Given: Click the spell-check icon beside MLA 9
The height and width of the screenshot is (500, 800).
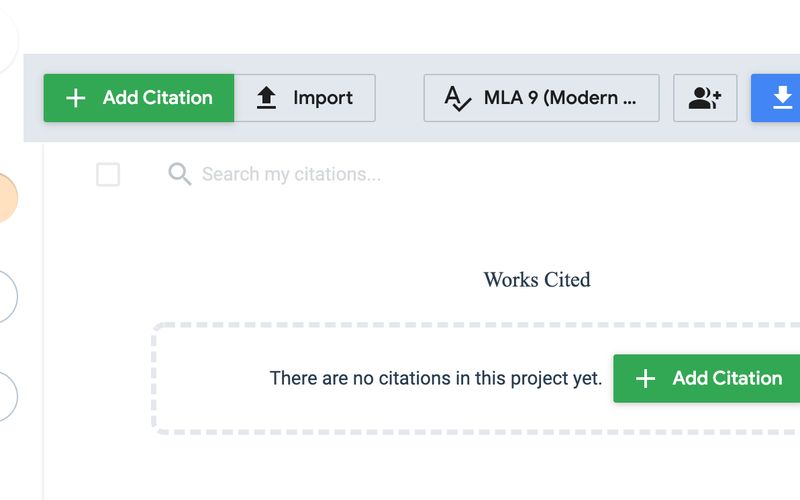Looking at the screenshot, I should click(457, 98).
